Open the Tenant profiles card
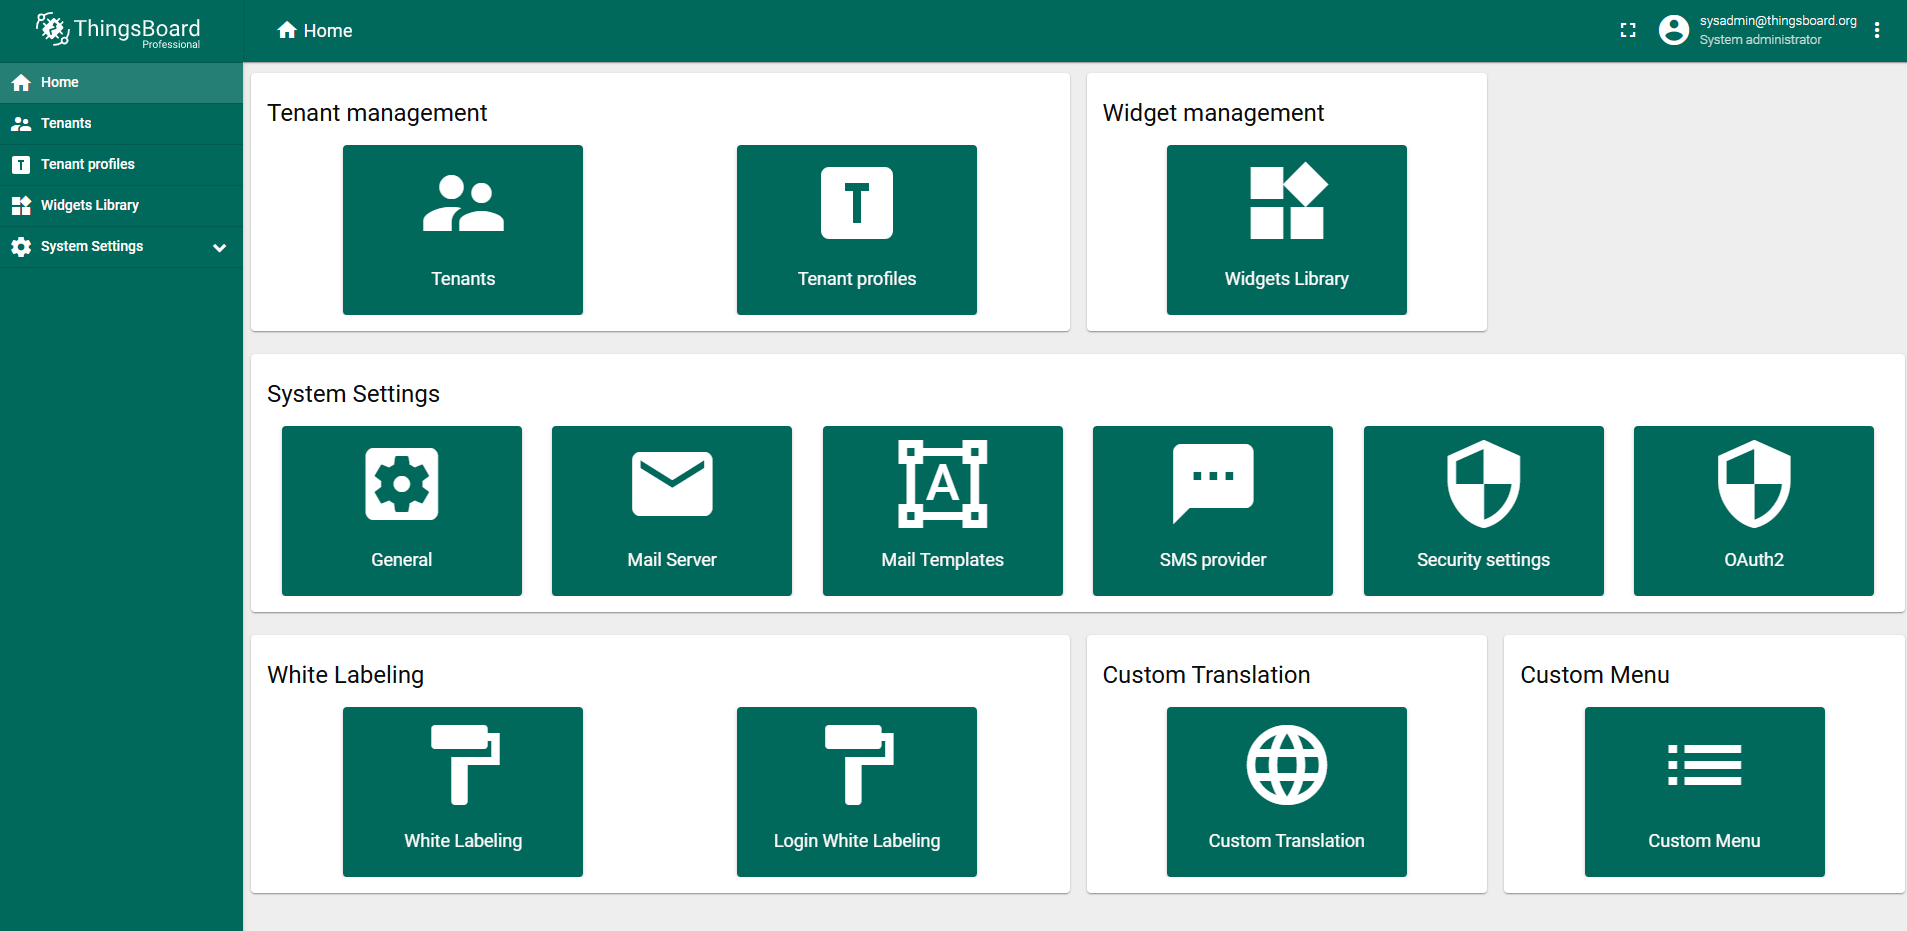This screenshot has height=931, width=1907. tap(856, 230)
